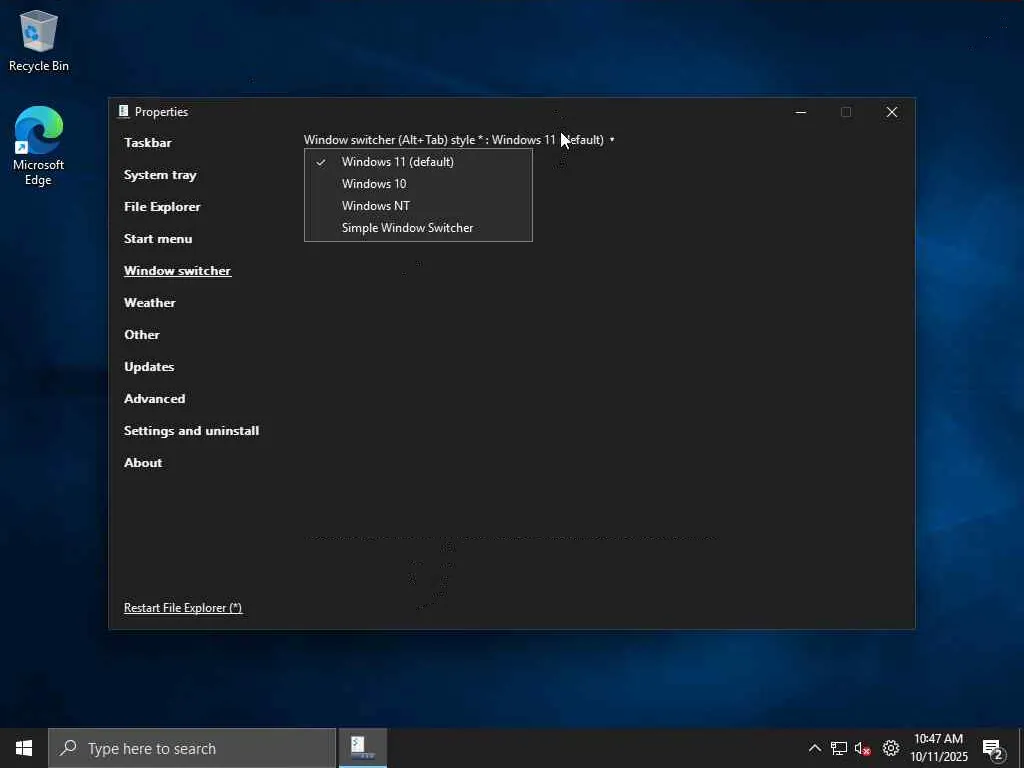Show hidden system tray icons
Screen dimensions: 1024x768
(814, 748)
